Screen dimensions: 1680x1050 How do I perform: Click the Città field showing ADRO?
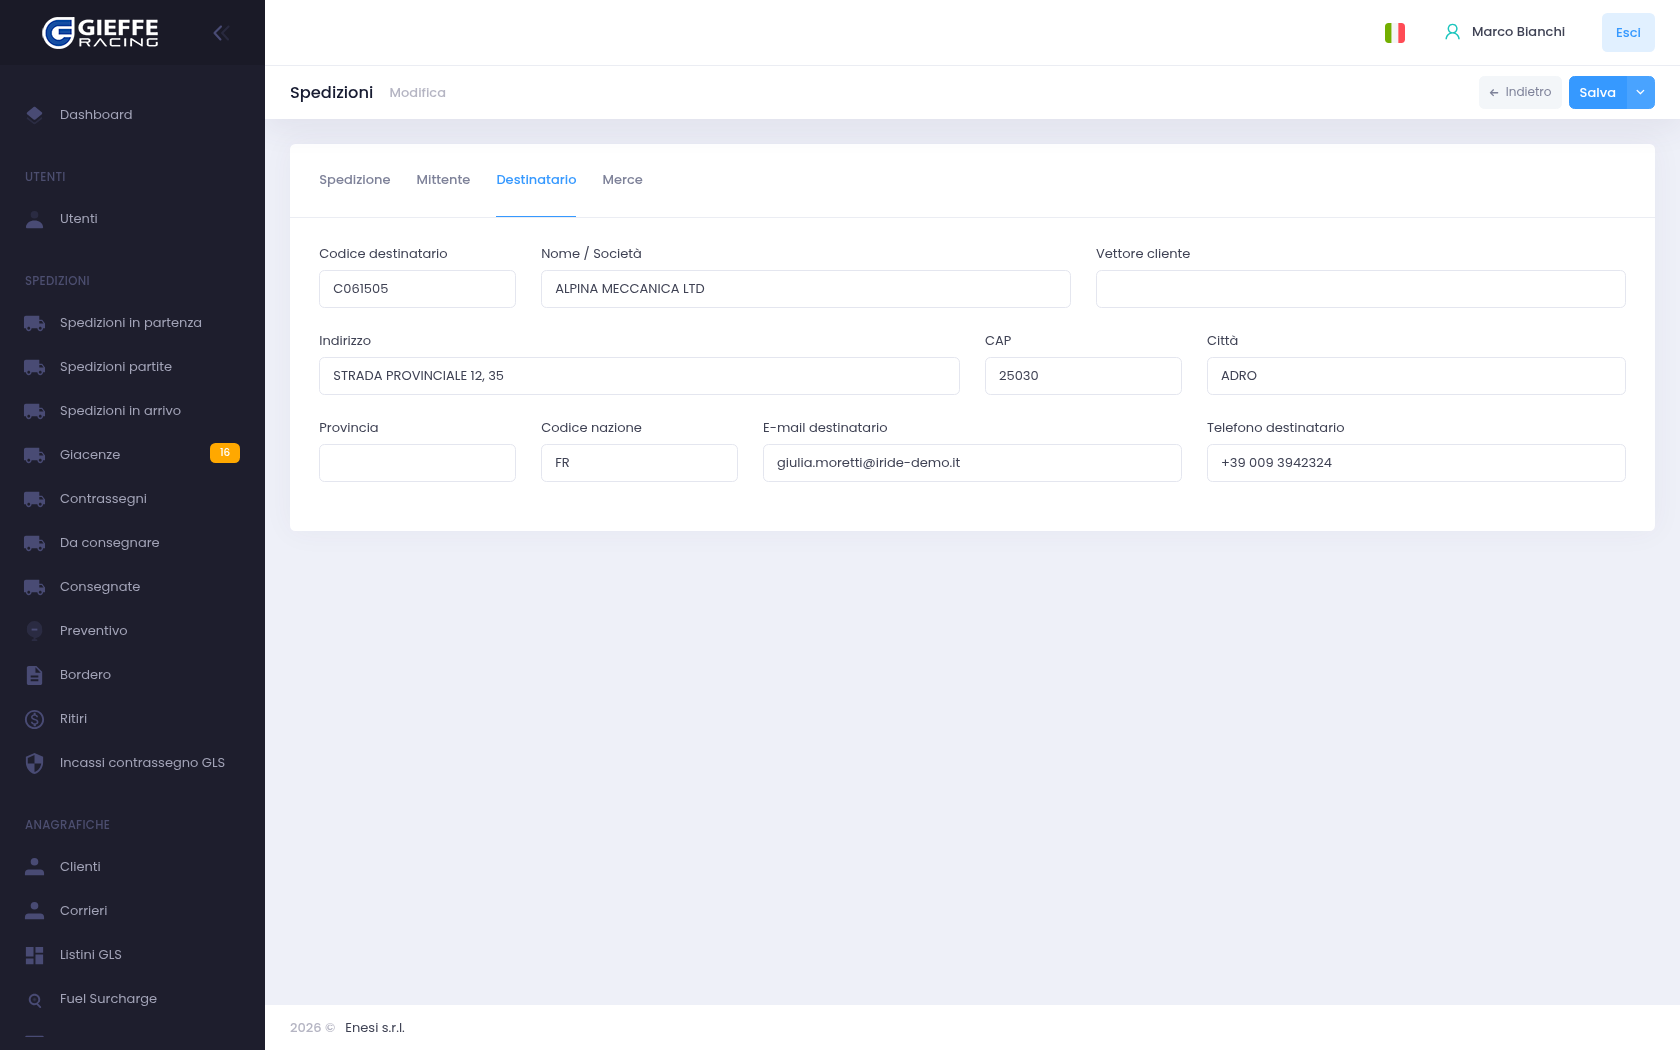(1416, 376)
